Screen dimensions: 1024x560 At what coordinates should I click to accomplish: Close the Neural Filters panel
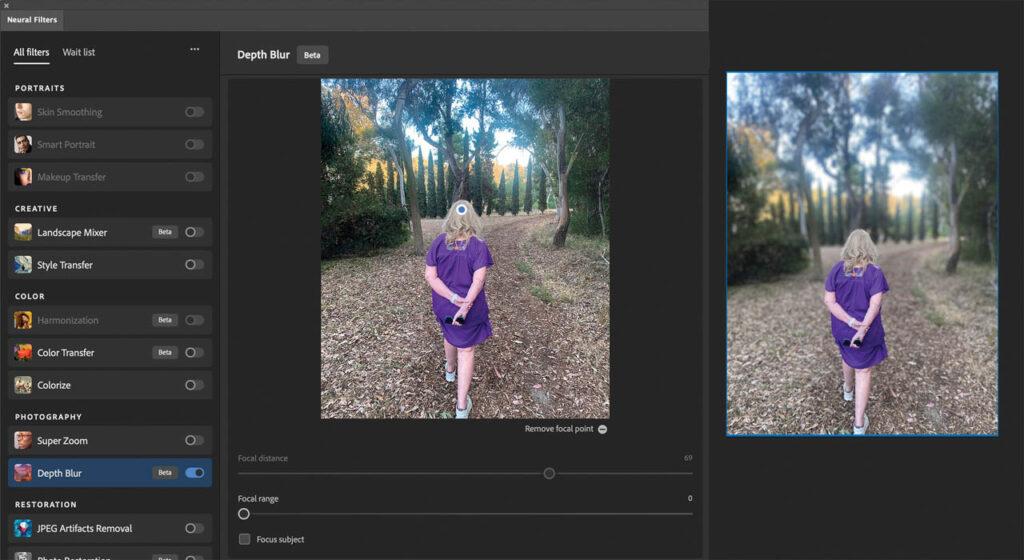pos(6,5)
